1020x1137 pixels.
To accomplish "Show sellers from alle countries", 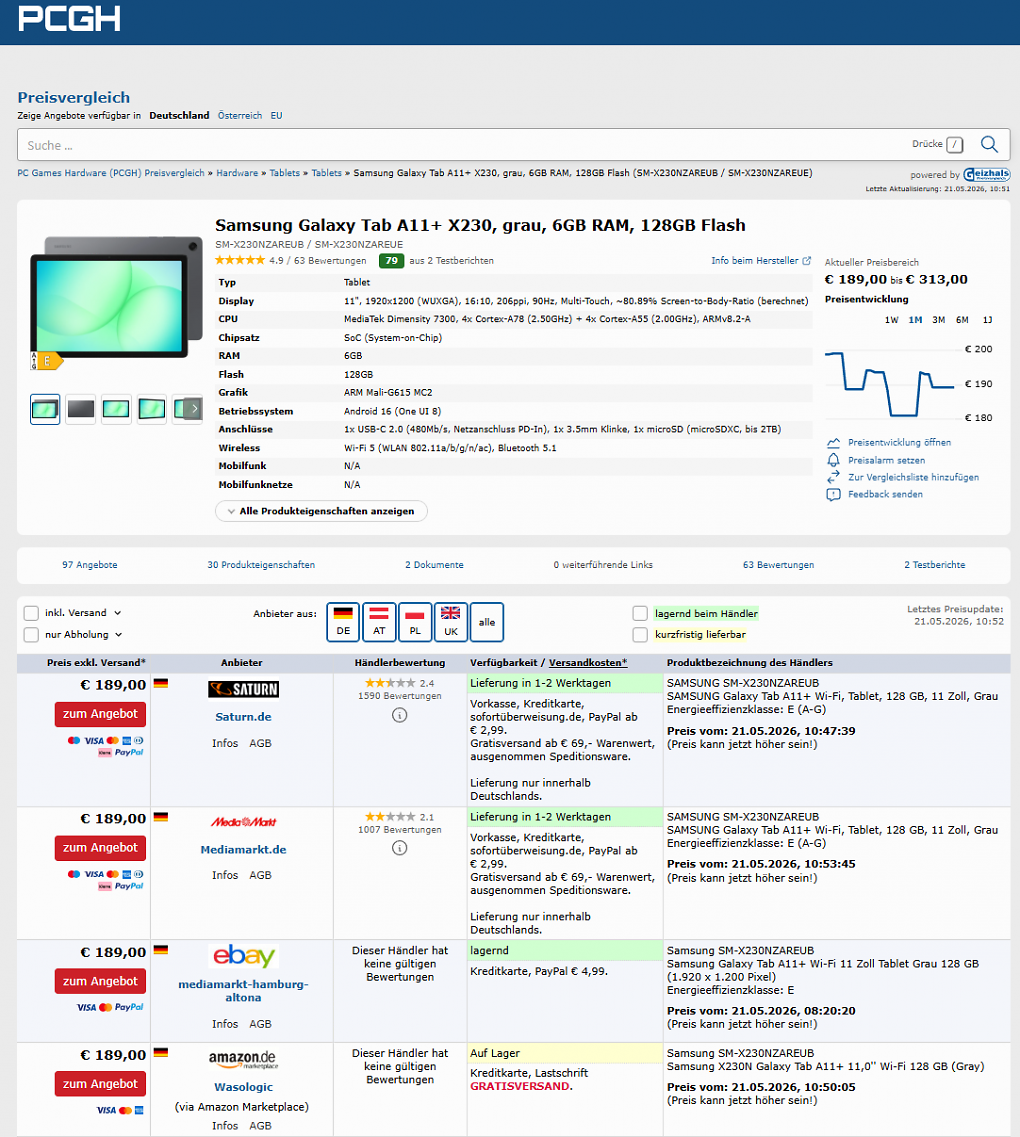I will (x=486, y=622).
